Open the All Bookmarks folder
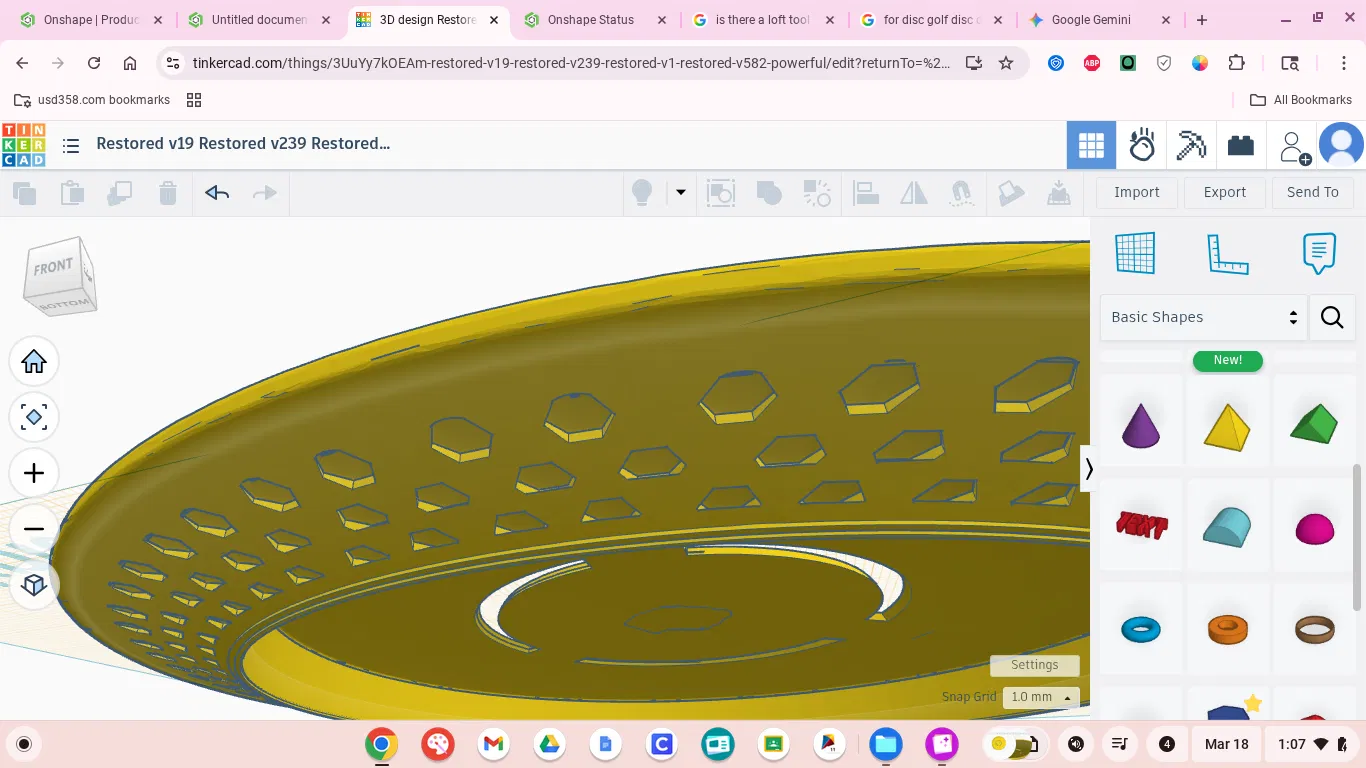The image size is (1366, 768). [x=1301, y=100]
